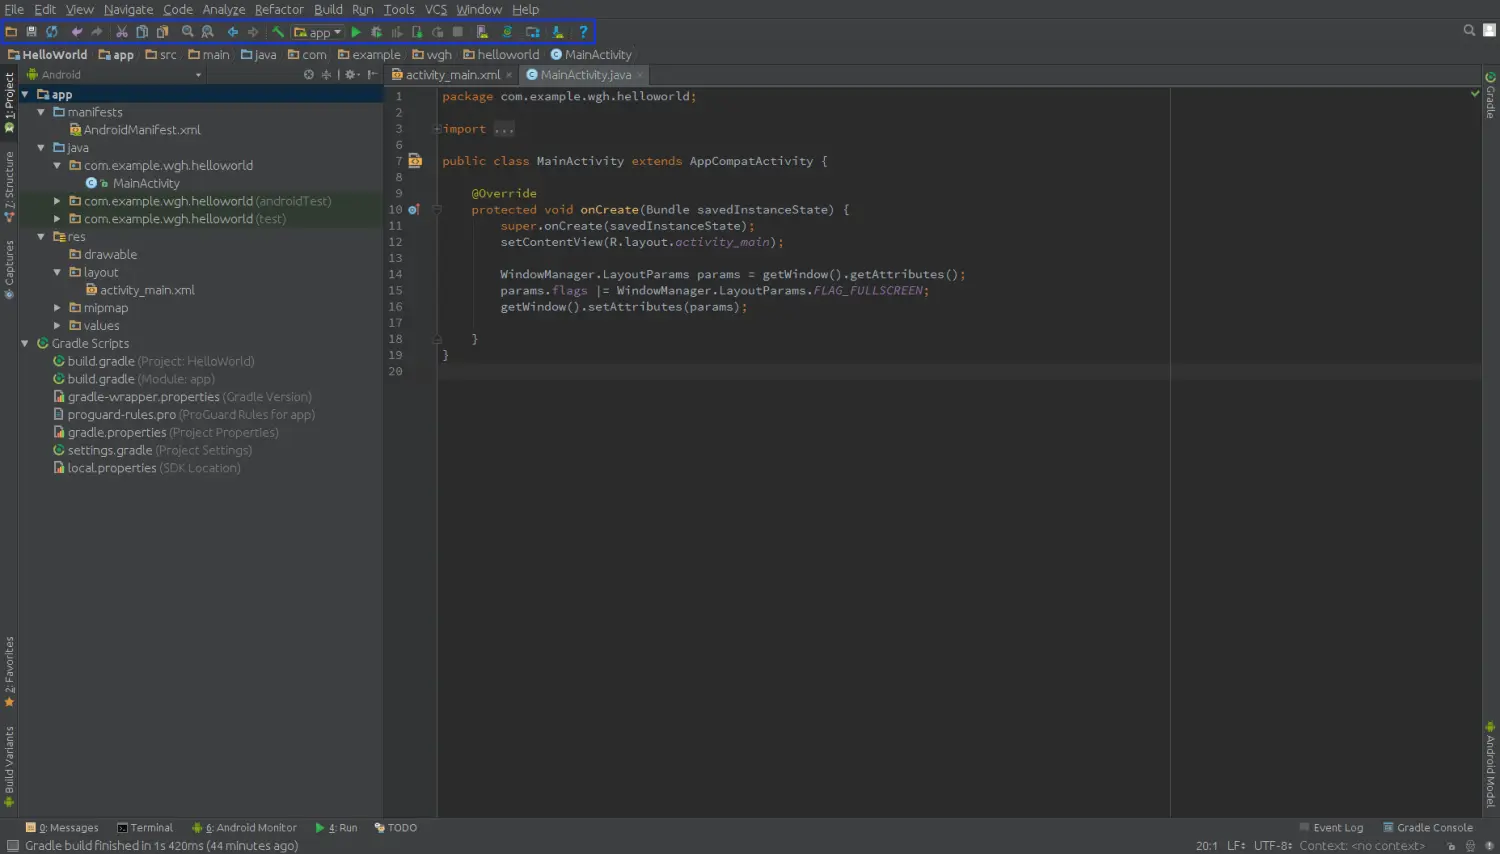
Task: Click the Synchronize toolbar icon
Action: pos(52,32)
